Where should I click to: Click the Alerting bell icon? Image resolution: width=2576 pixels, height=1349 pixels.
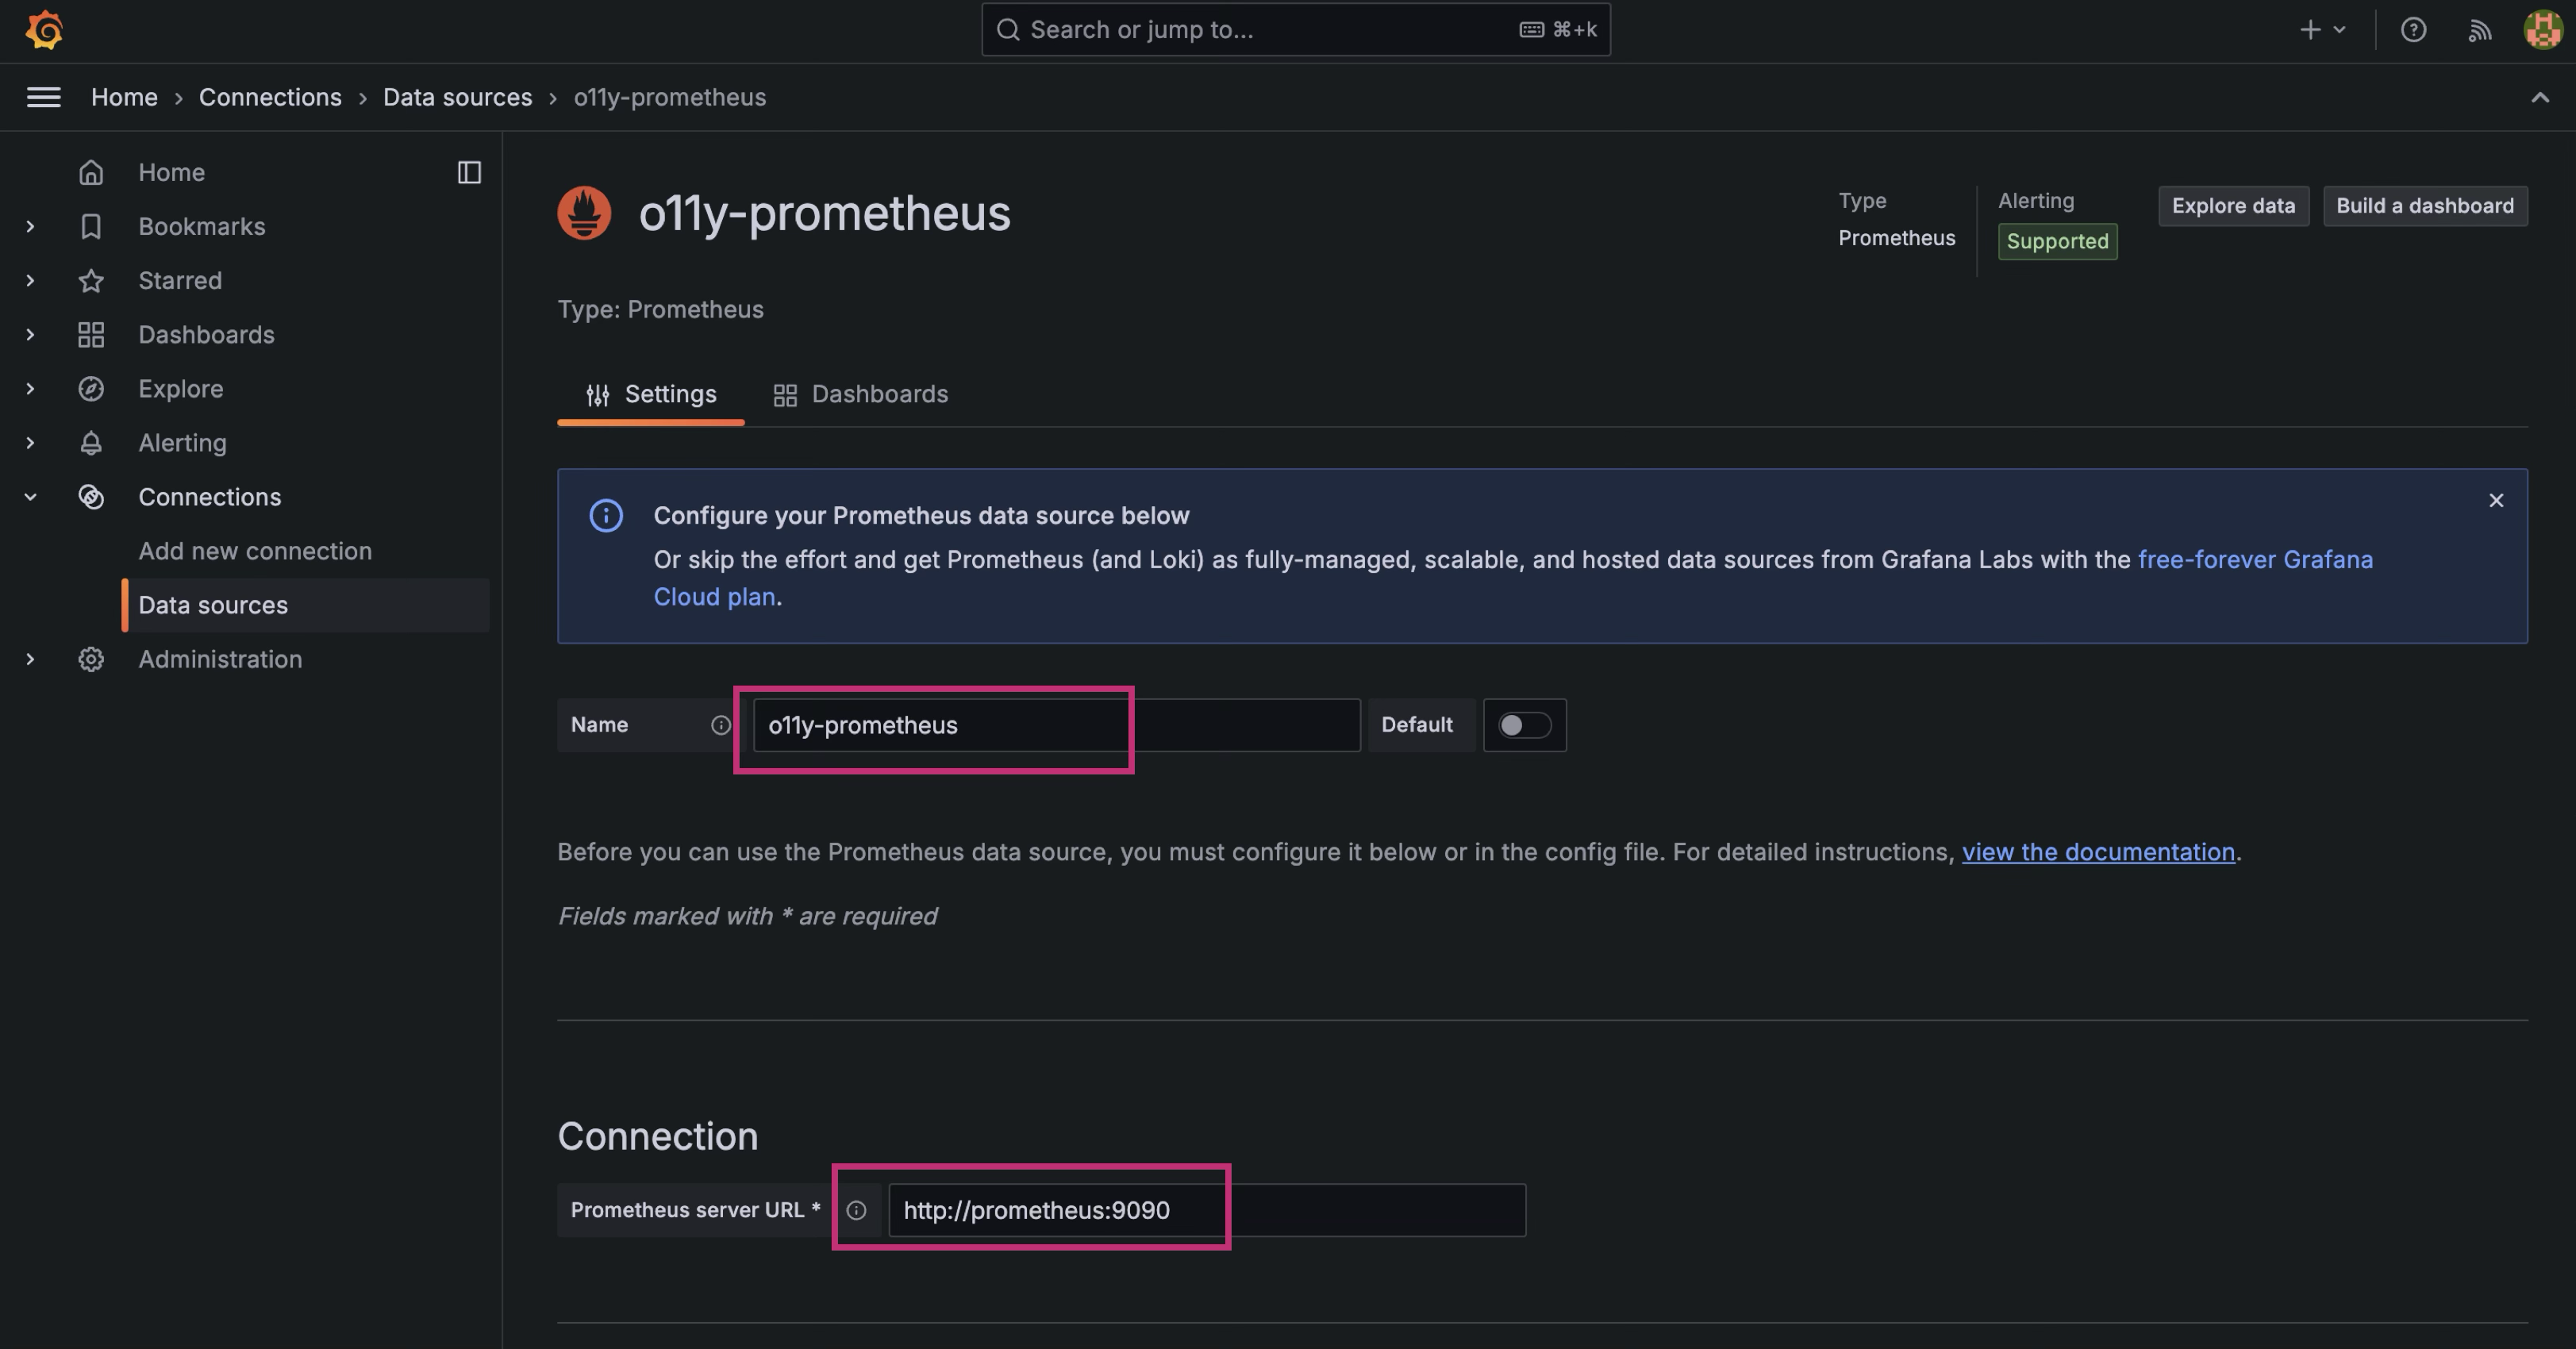(x=91, y=442)
